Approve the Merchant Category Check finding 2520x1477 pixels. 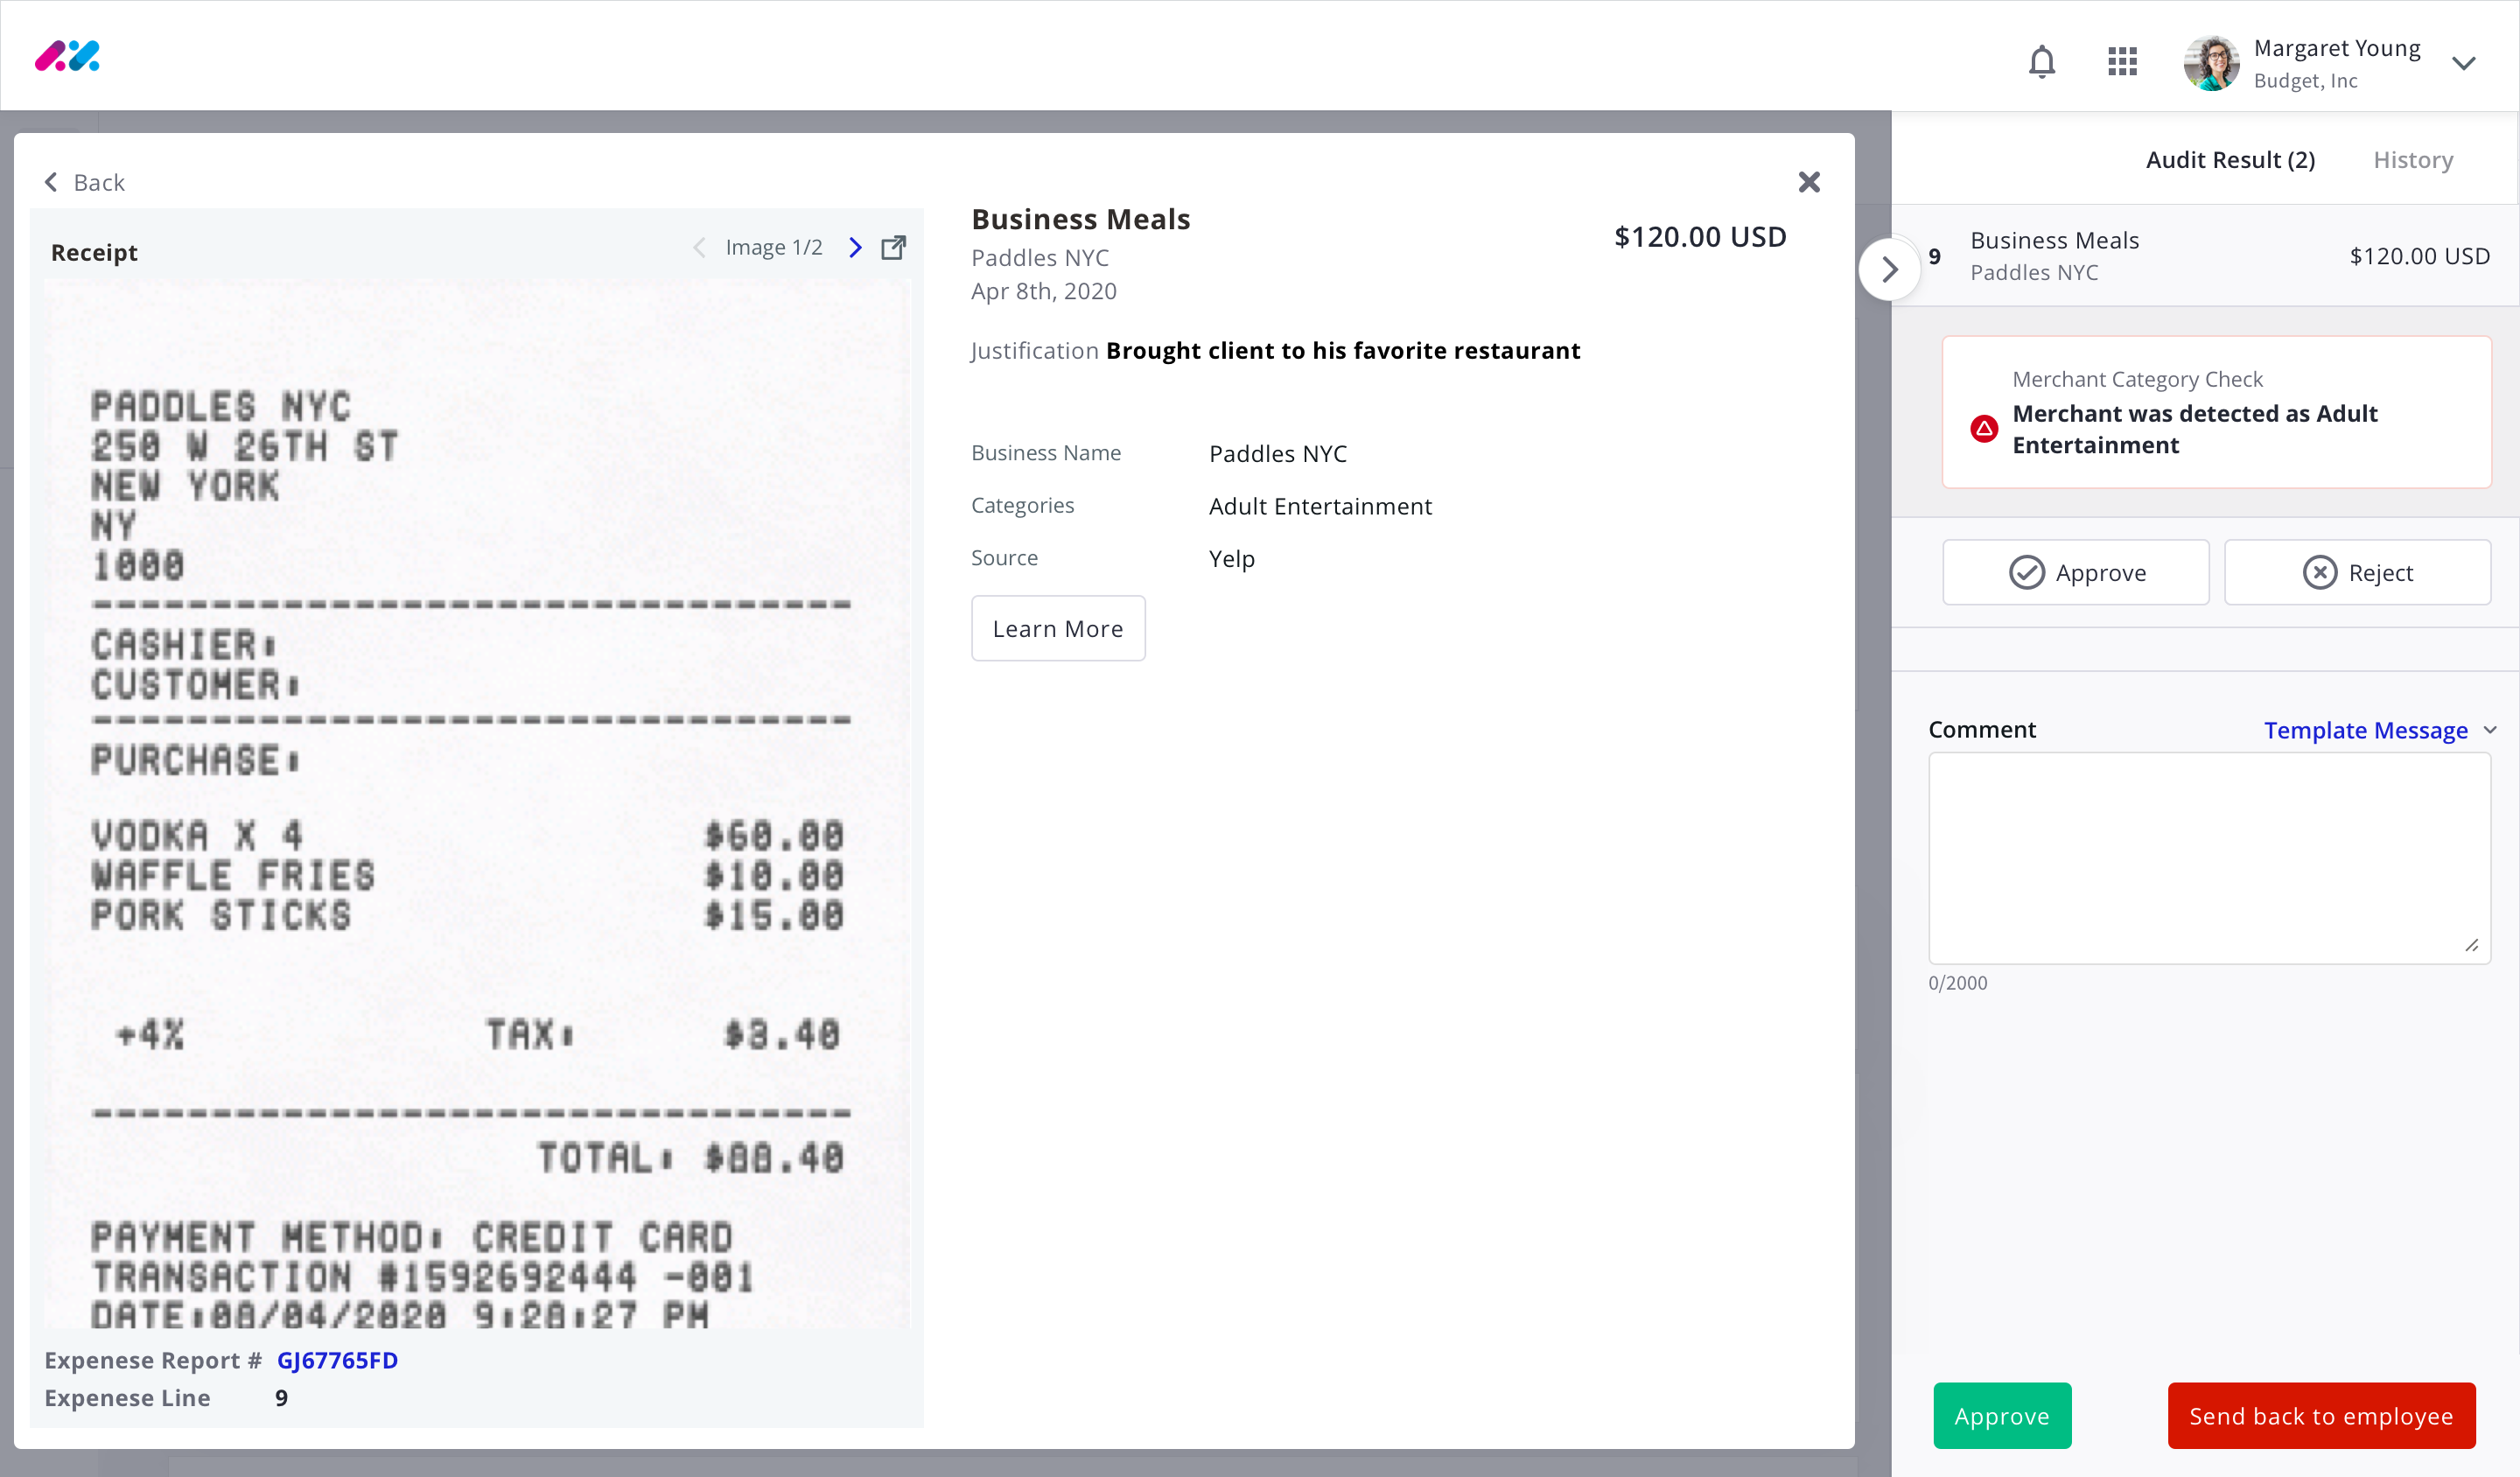coord(2076,572)
